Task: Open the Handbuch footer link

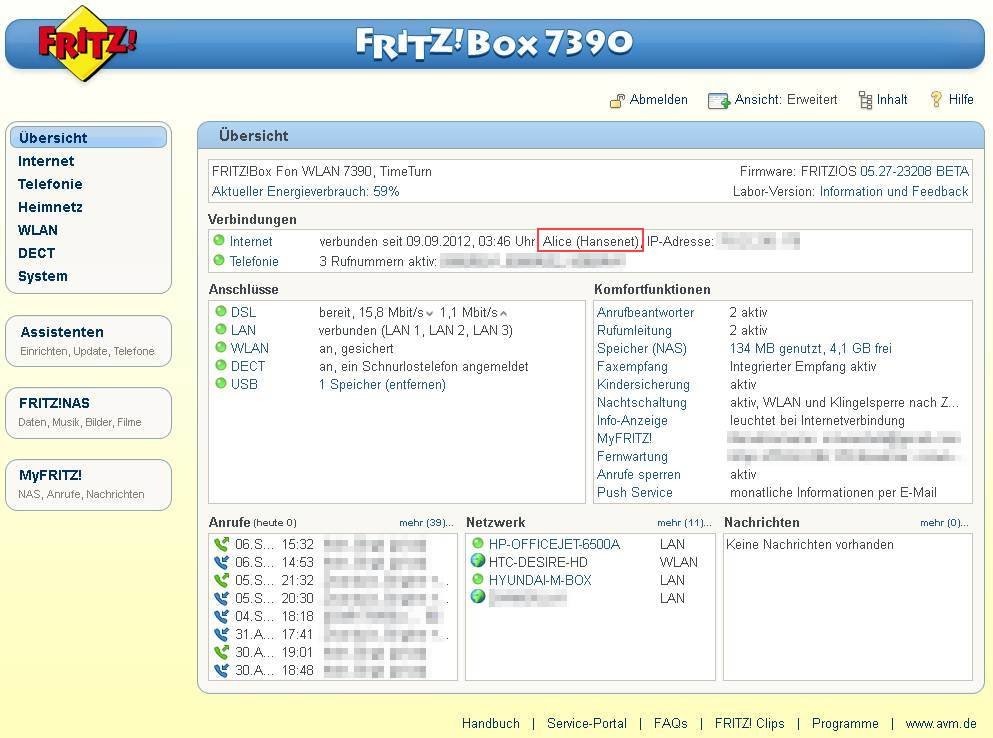Action: tap(491, 723)
